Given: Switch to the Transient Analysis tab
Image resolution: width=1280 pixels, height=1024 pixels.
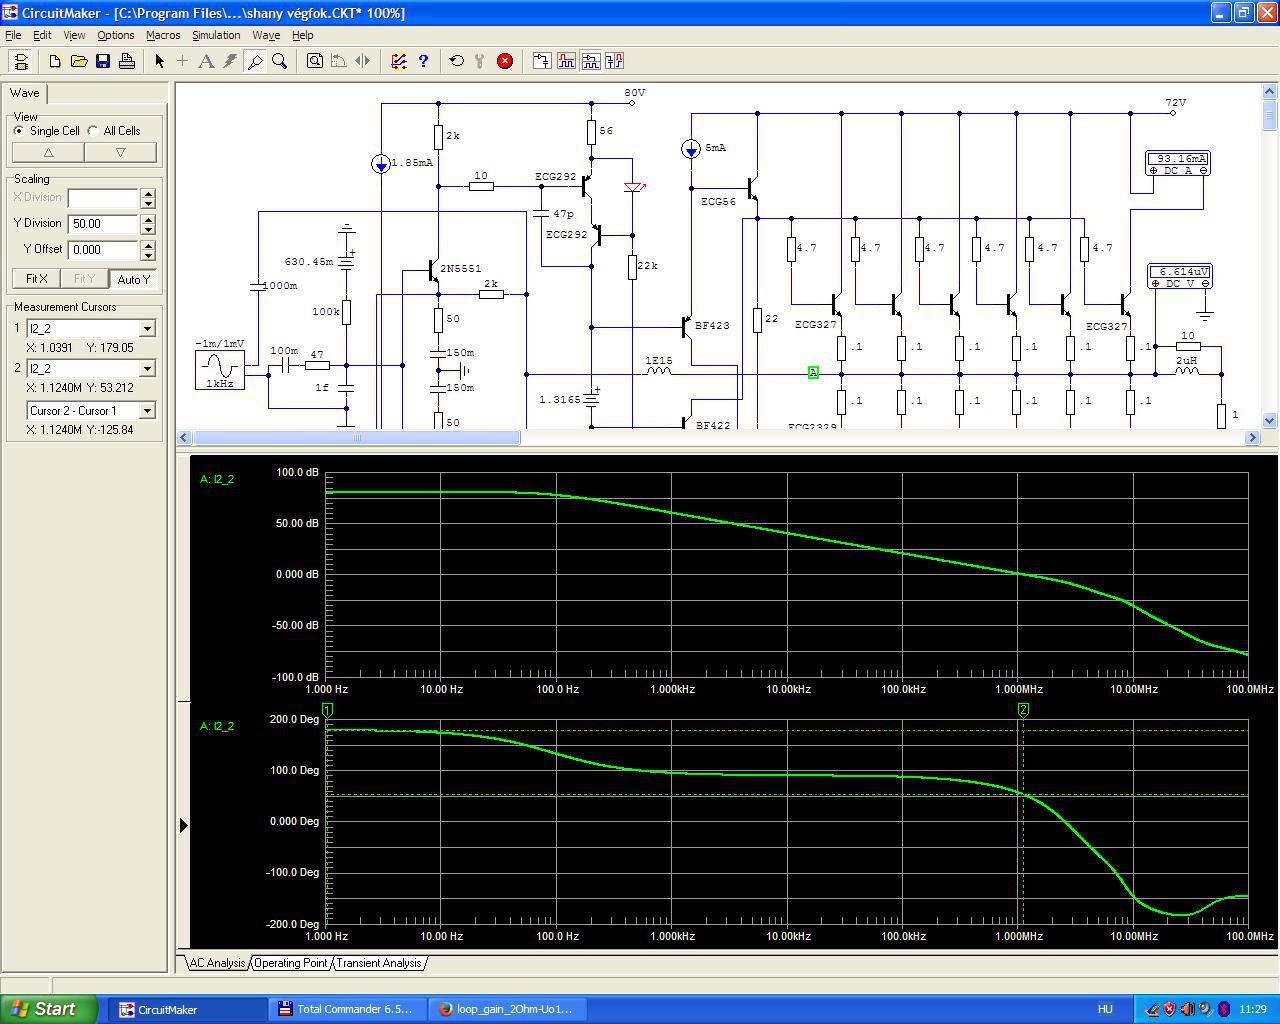Looking at the screenshot, I should pos(378,963).
